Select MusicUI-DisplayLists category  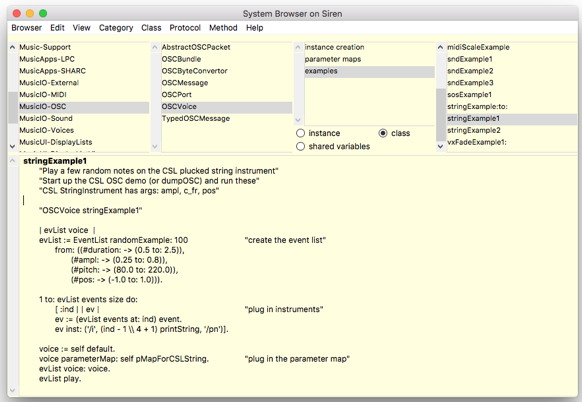tap(84, 142)
